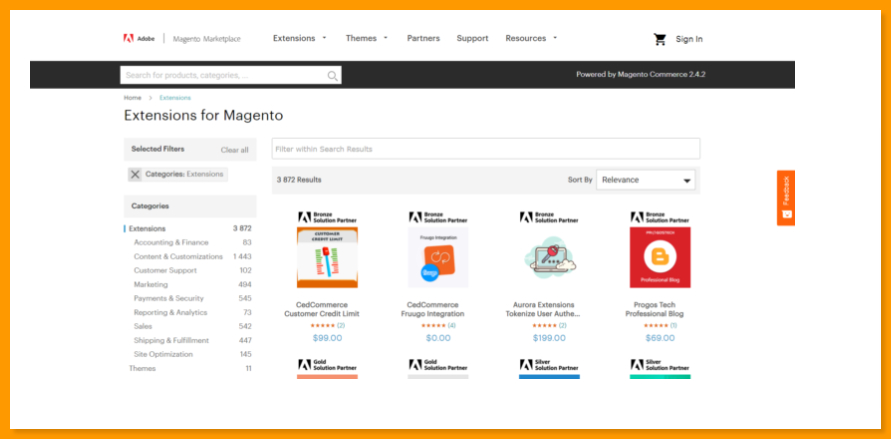This screenshot has width=891, height=439.
Task: Select the Marketing category
Action: pos(151,284)
